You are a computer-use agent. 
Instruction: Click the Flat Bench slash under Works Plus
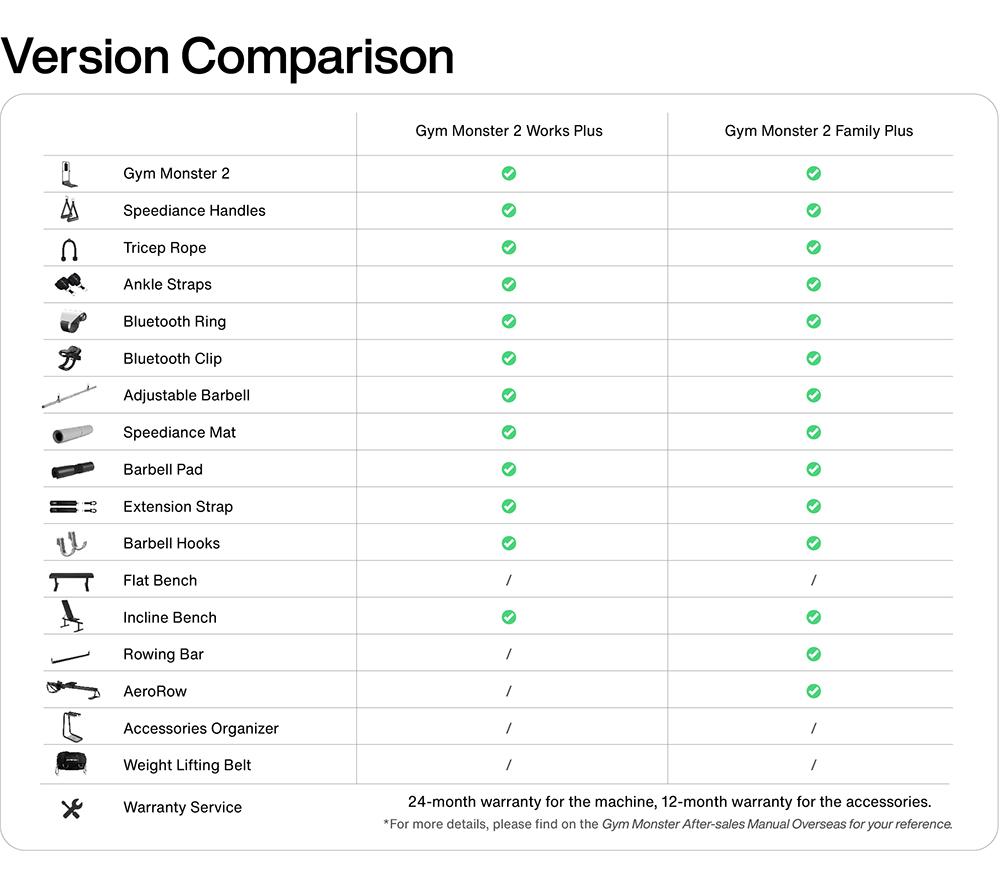point(508,580)
